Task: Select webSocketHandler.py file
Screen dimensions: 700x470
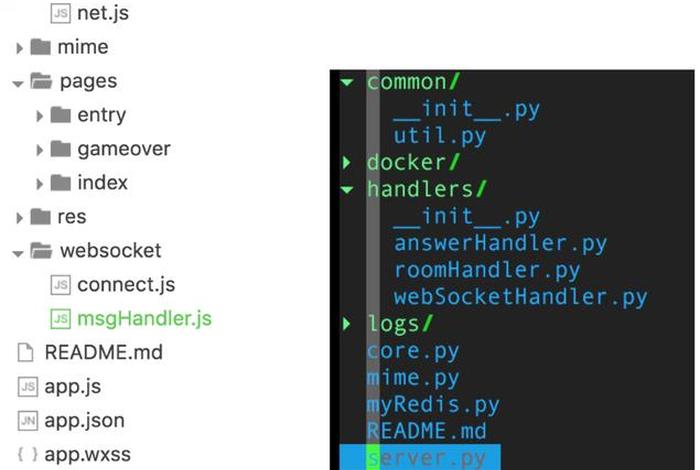Action: pos(520,297)
